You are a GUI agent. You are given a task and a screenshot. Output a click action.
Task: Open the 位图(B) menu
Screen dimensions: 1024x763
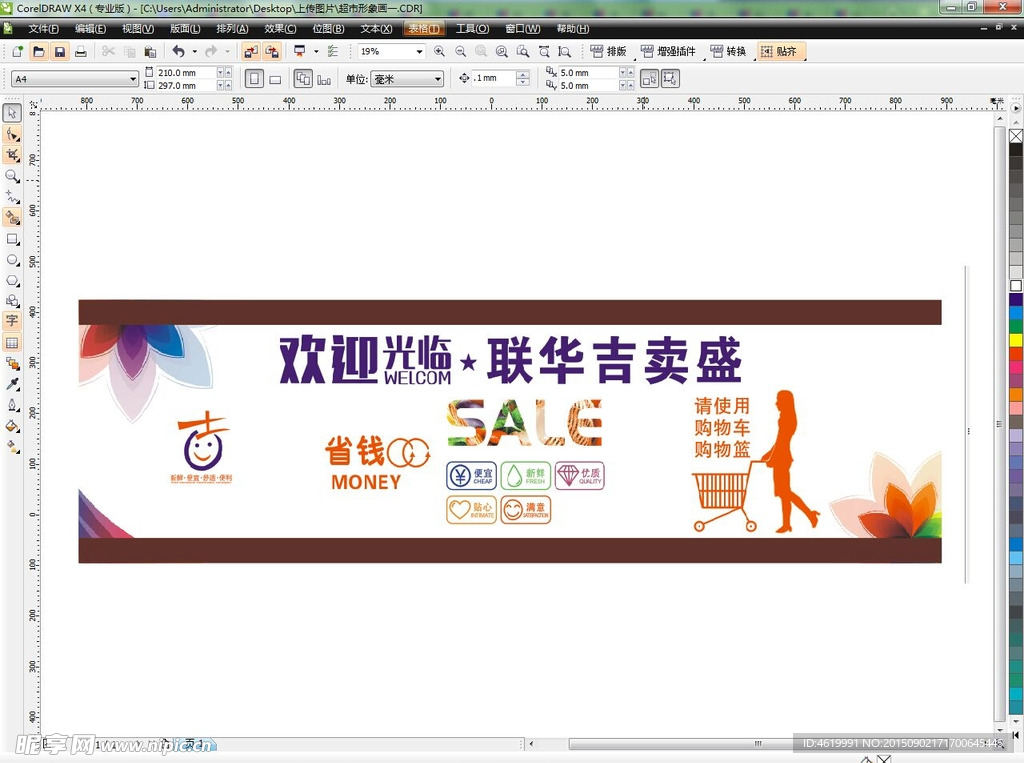[x=328, y=29]
